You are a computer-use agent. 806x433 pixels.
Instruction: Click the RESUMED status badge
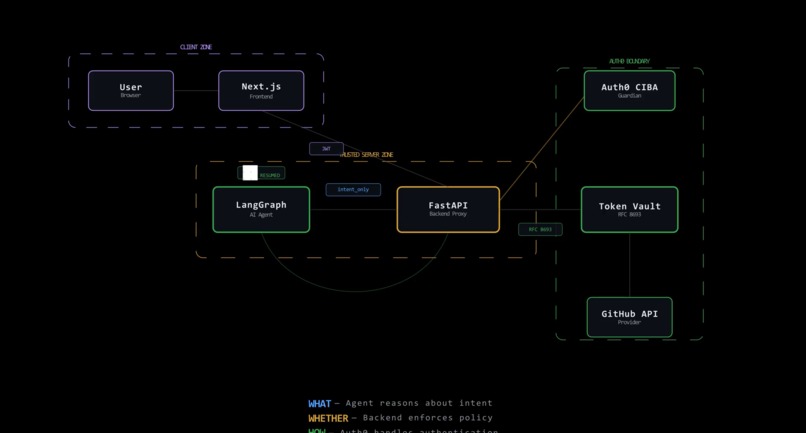click(x=262, y=173)
